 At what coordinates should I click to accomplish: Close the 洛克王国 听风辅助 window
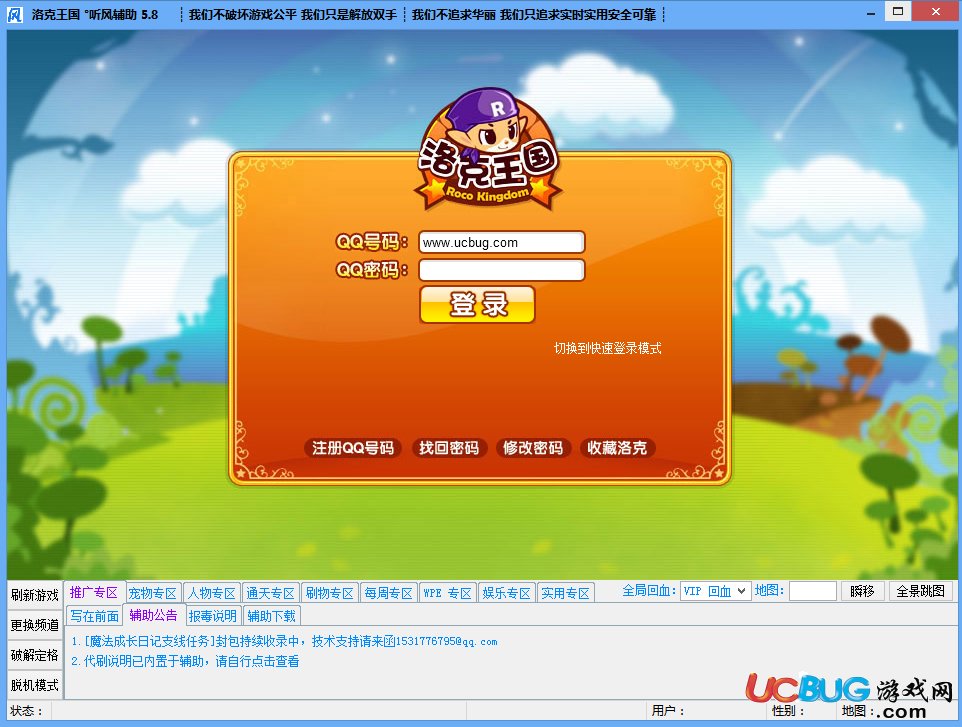[x=936, y=12]
